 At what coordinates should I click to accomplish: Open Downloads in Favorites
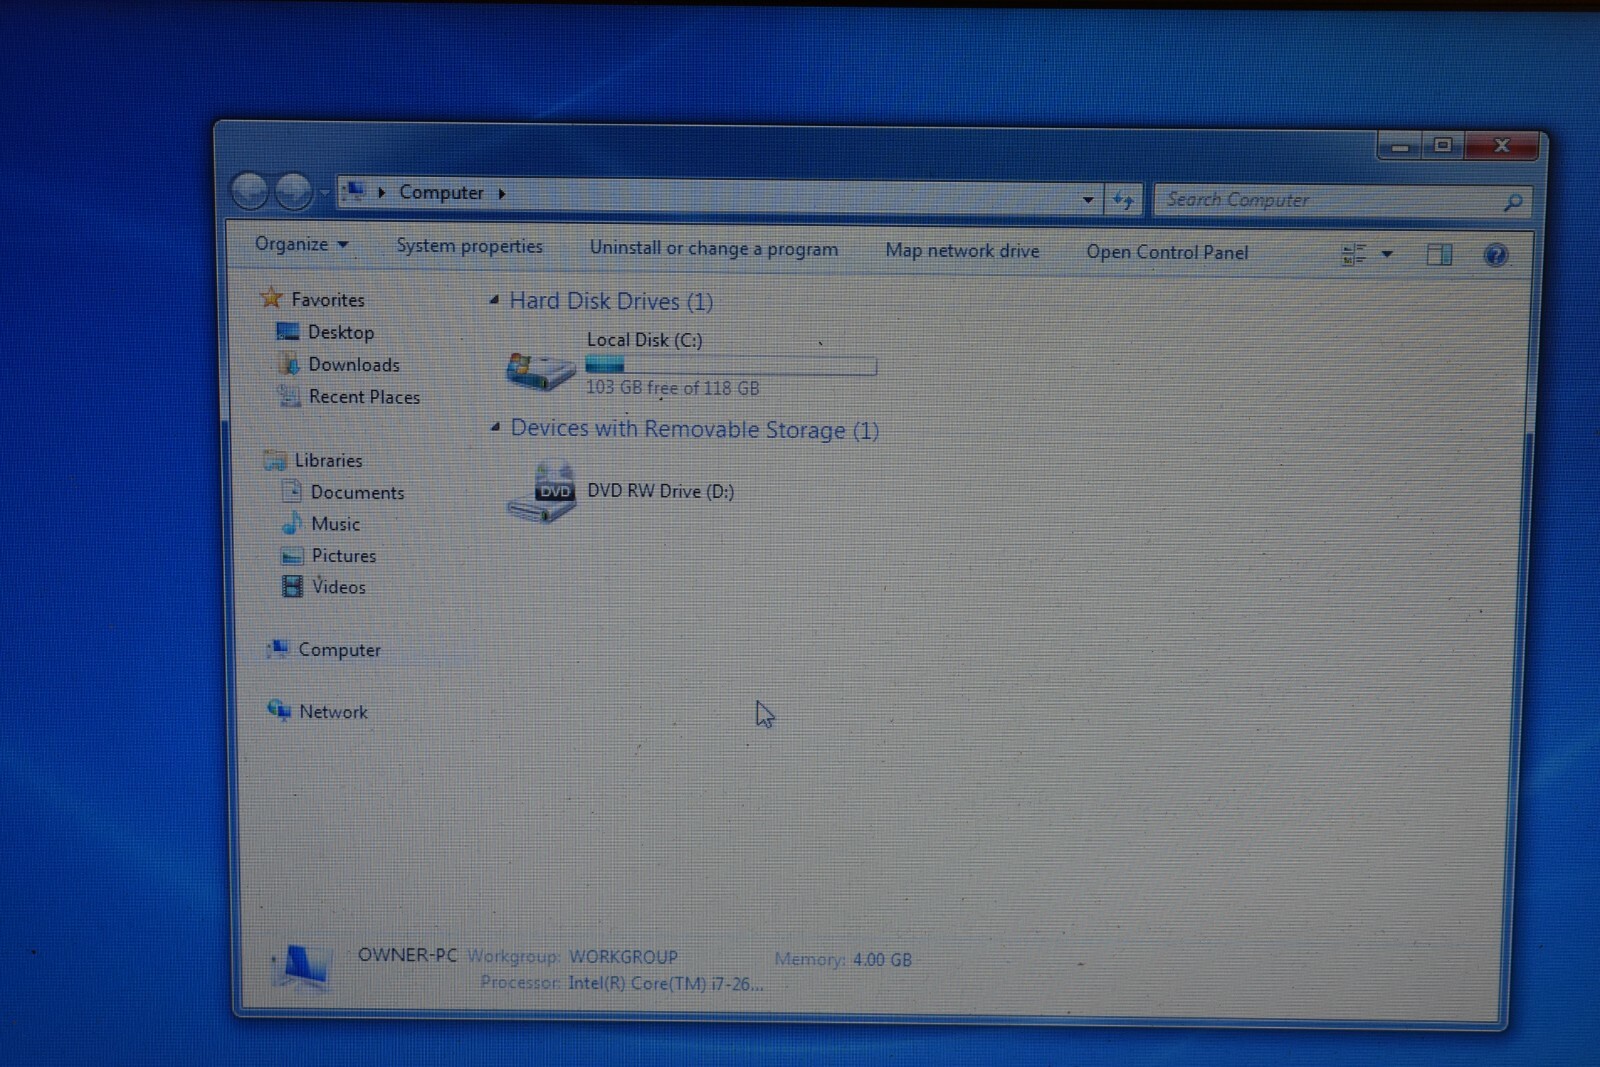[x=354, y=365]
